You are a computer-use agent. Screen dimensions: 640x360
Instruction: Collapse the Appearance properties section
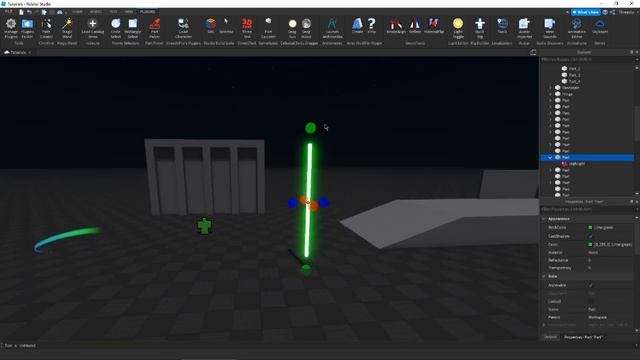coord(544,219)
